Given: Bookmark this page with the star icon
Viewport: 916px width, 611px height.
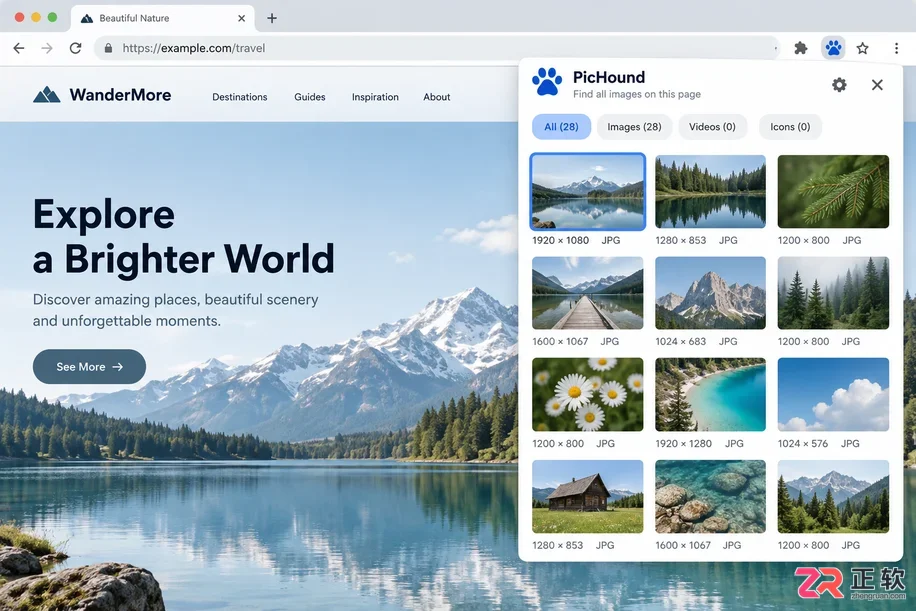Looking at the screenshot, I should click(x=862, y=48).
